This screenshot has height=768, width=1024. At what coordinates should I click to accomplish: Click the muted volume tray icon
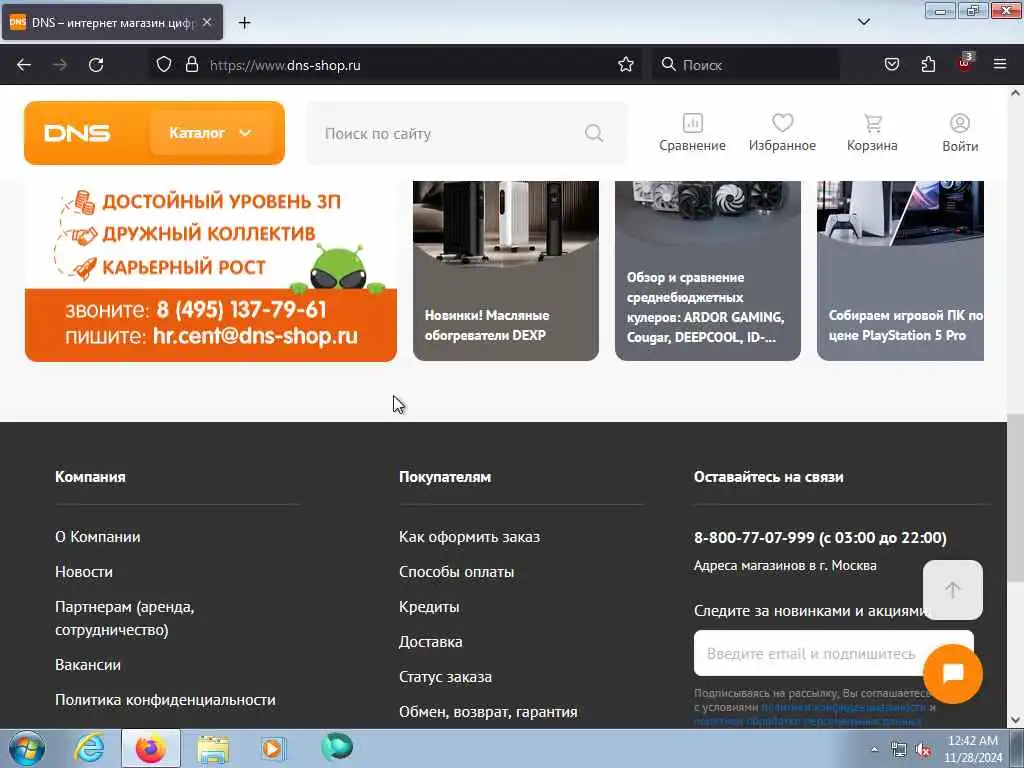923,750
